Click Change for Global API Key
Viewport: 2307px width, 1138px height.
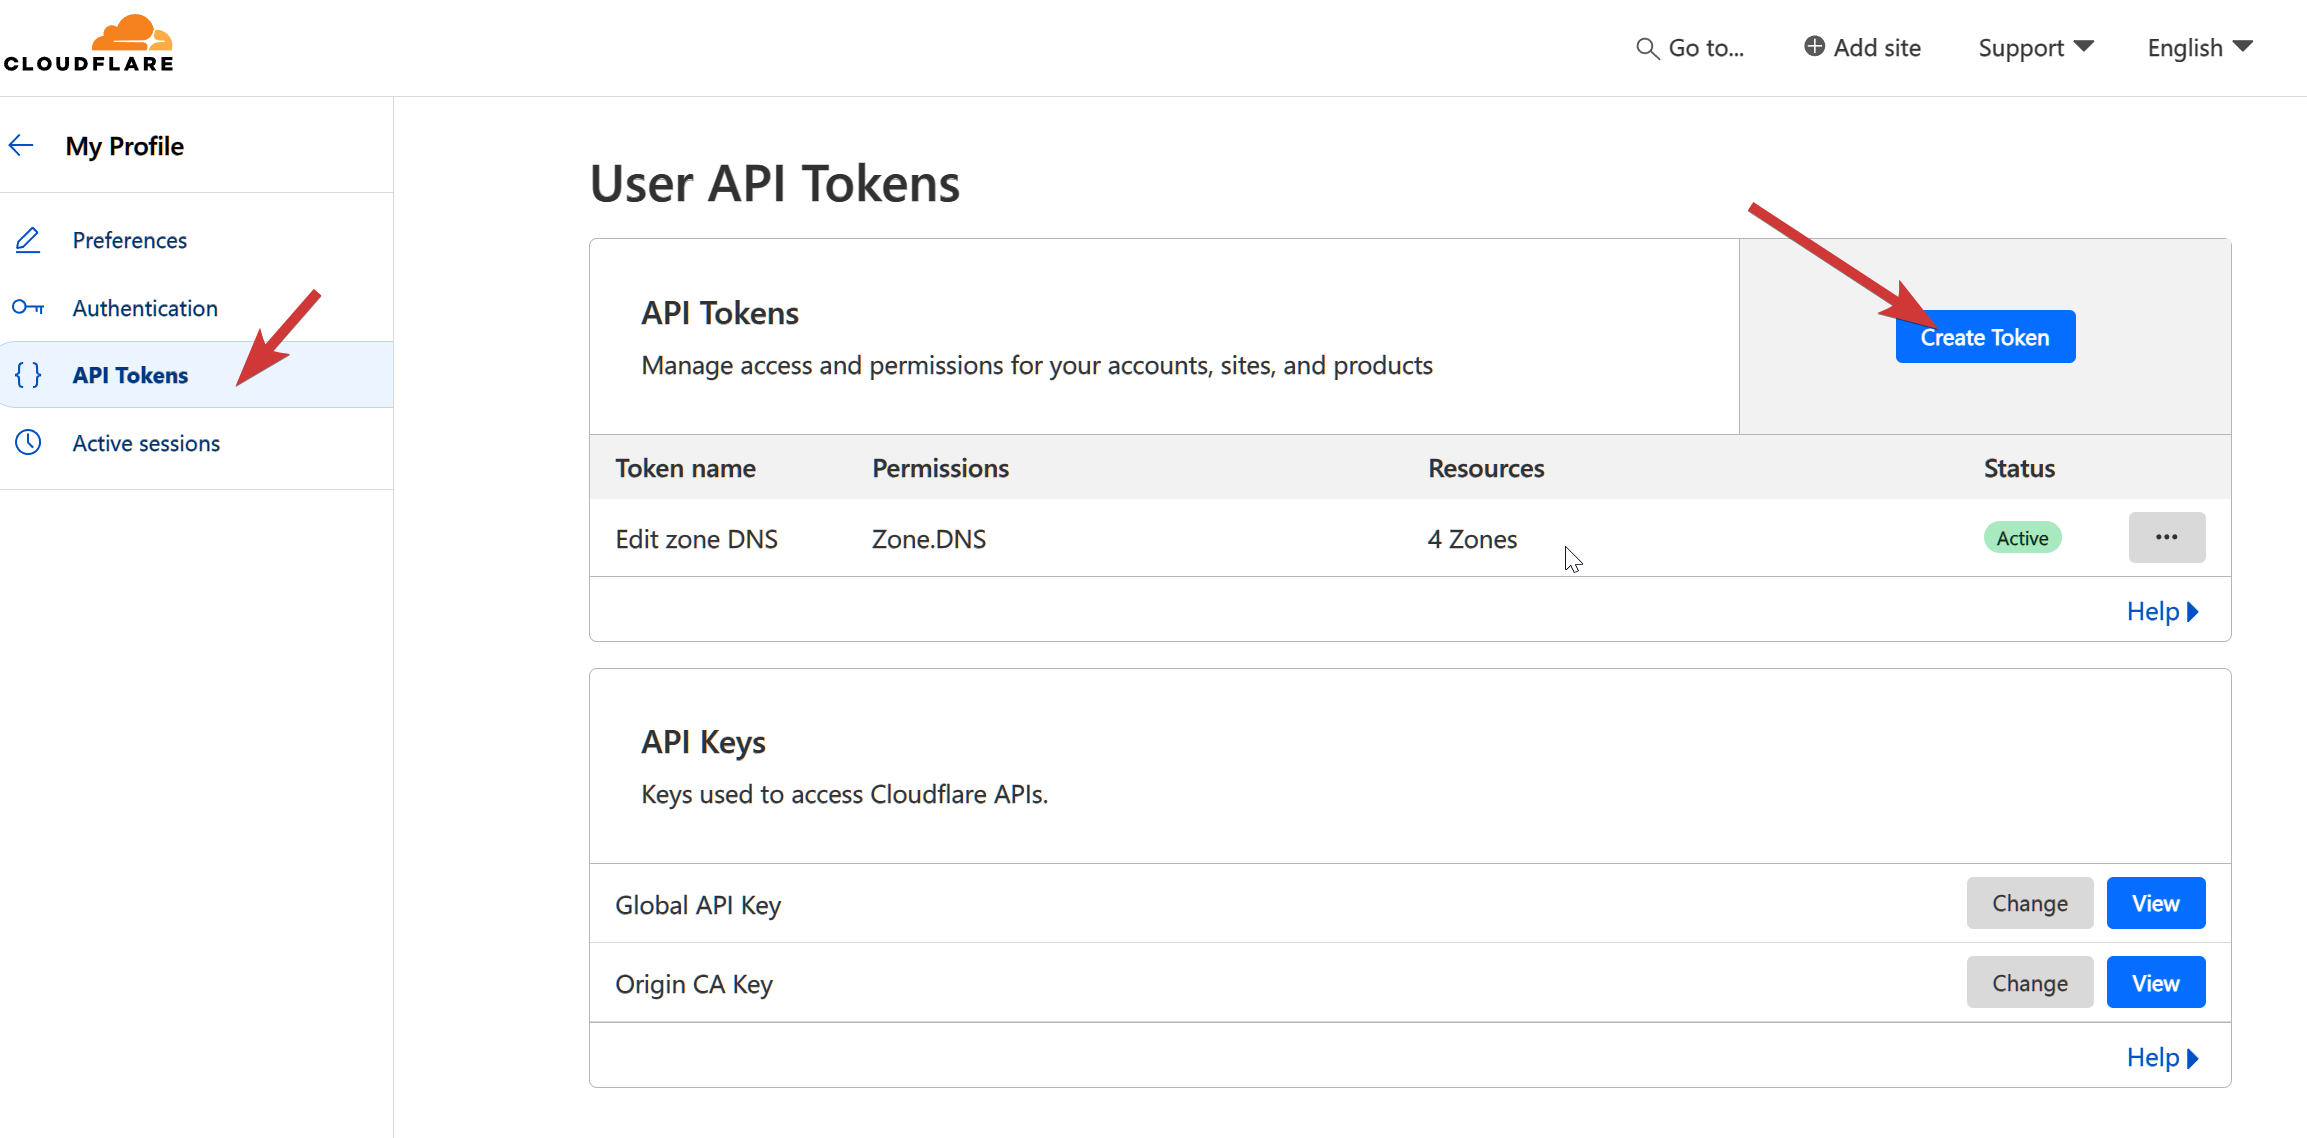[2030, 903]
